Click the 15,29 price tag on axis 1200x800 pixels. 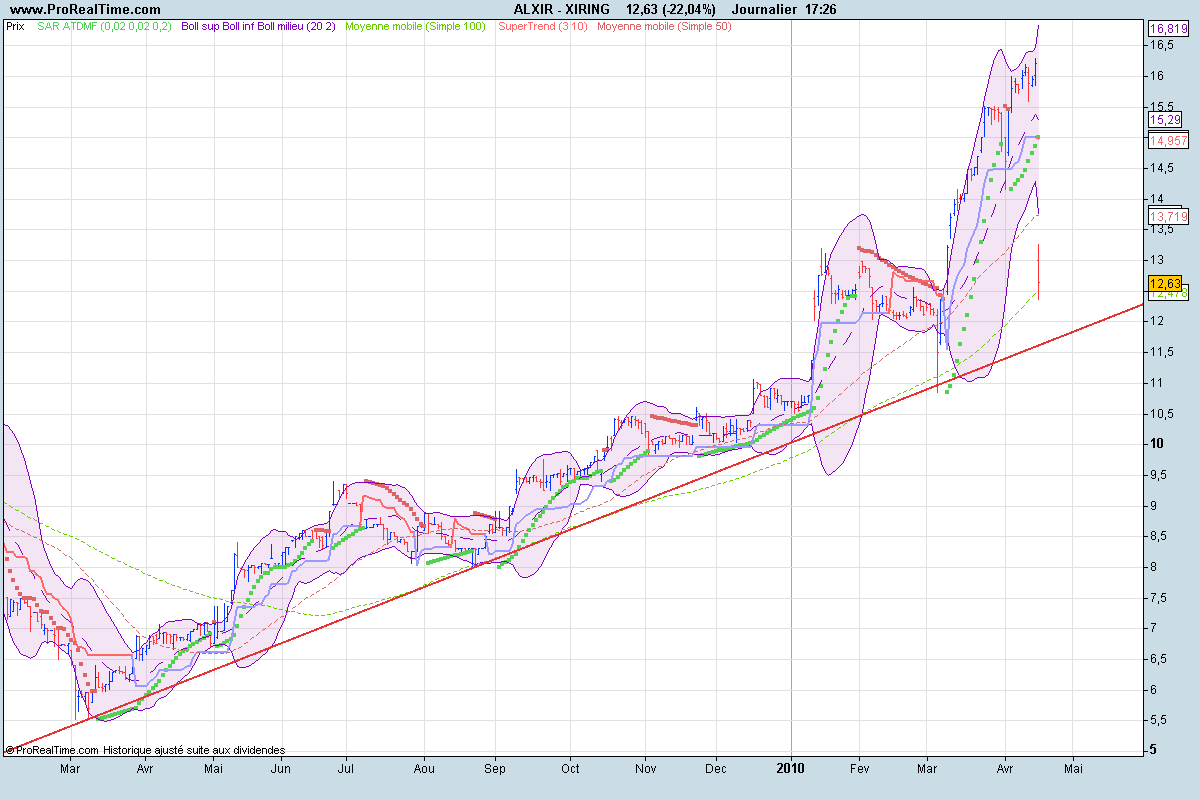point(1164,120)
